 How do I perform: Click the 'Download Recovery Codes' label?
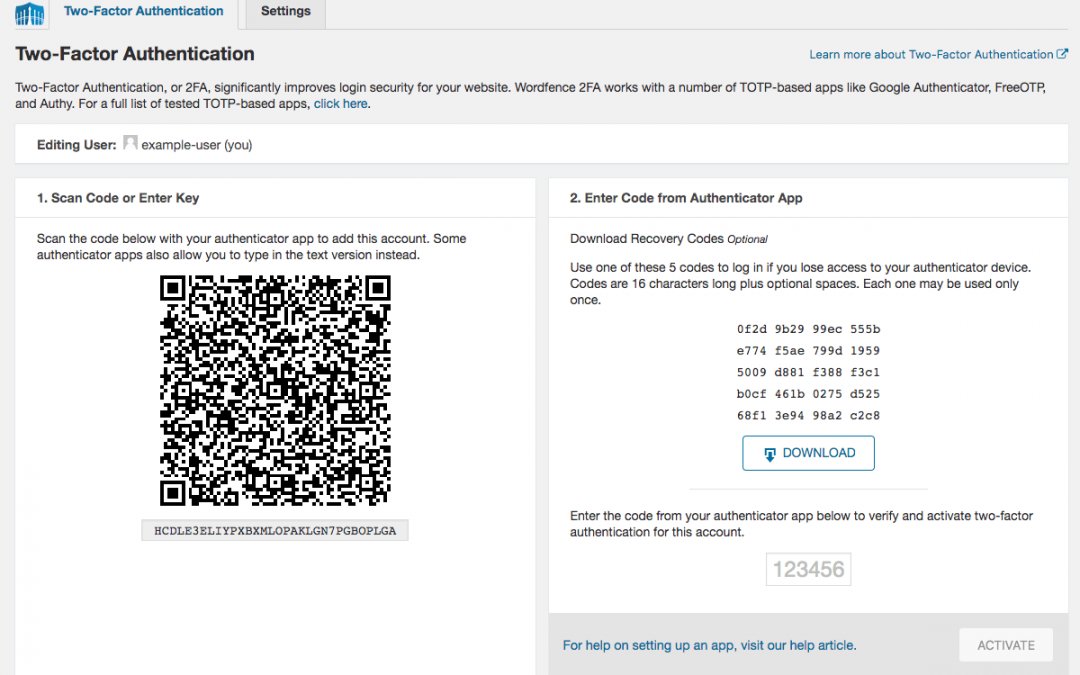tap(647, 238)
